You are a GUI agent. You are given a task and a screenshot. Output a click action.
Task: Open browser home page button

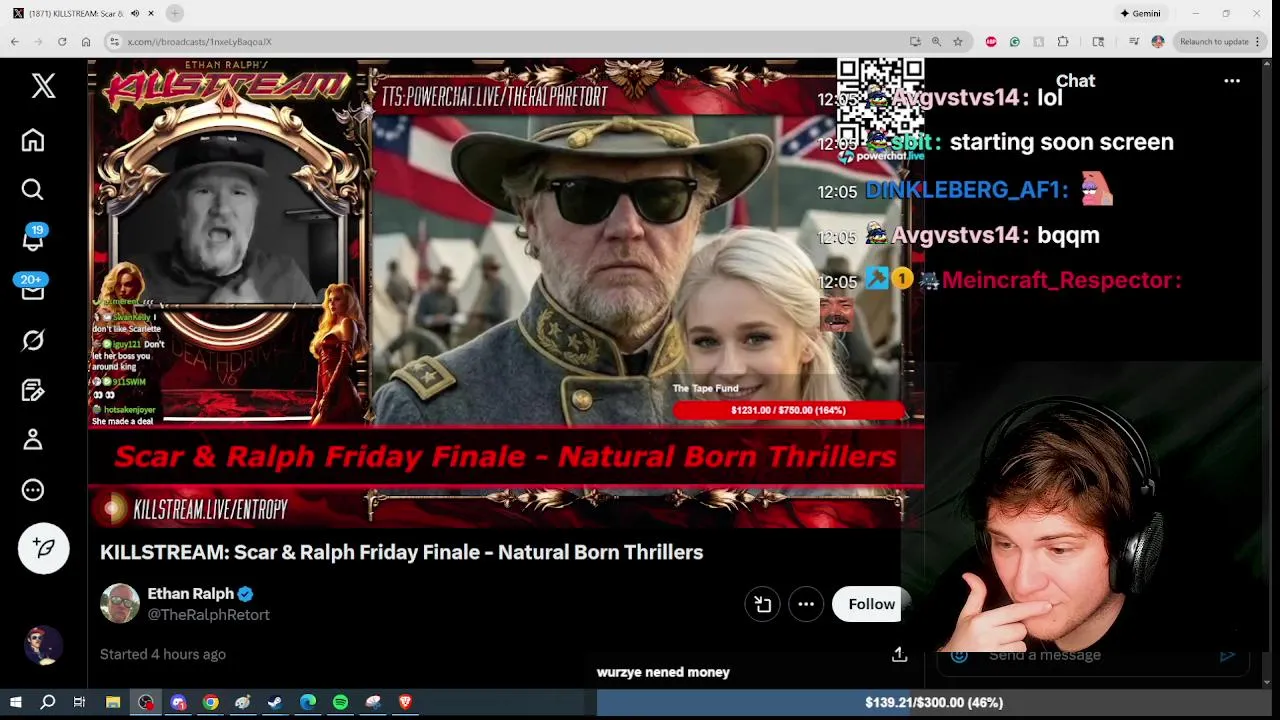86,42
